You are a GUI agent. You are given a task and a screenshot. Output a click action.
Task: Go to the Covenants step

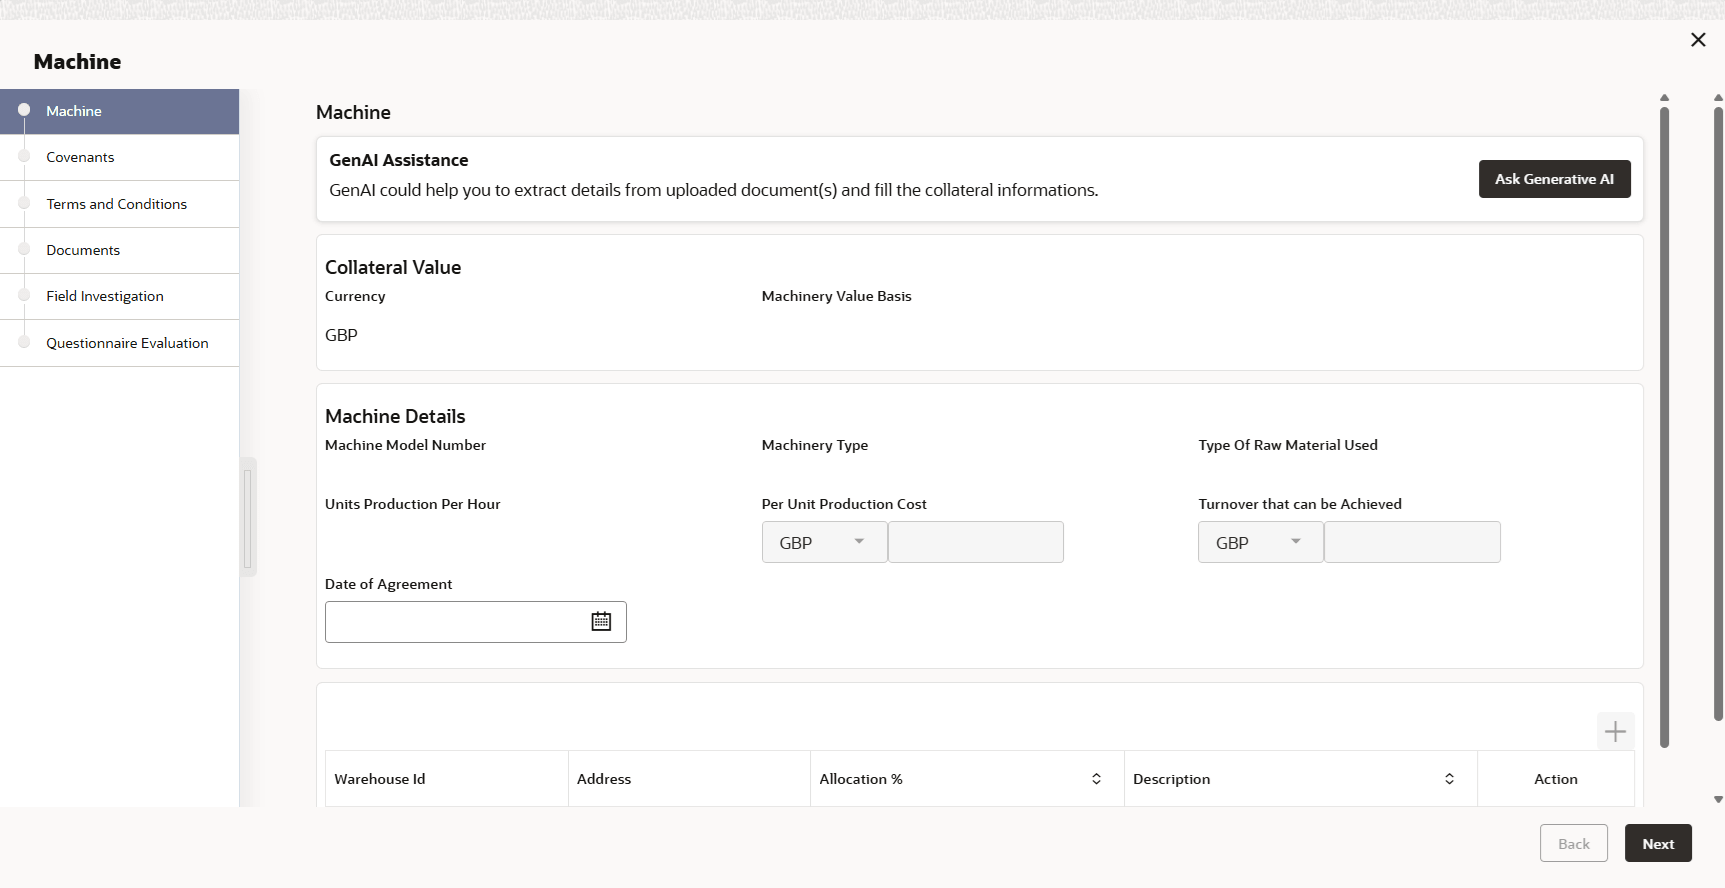[x=80, y=157]
